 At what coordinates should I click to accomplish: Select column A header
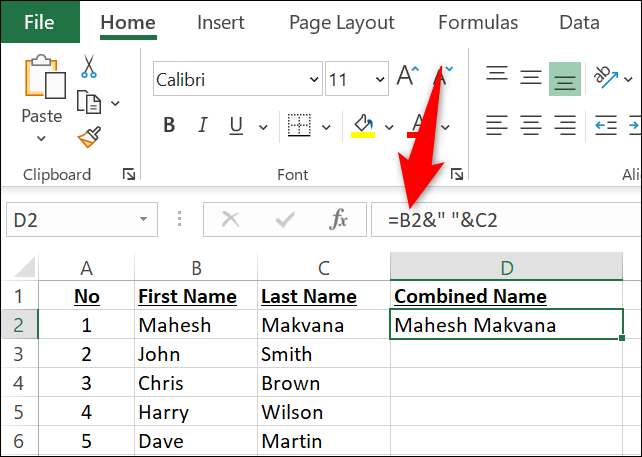pos(86,267)
